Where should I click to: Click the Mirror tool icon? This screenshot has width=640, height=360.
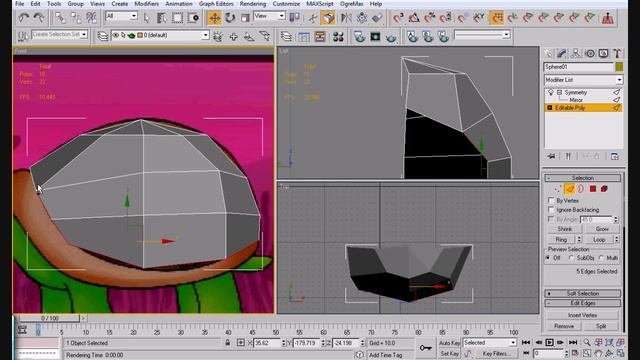click(x=346, y=18)
